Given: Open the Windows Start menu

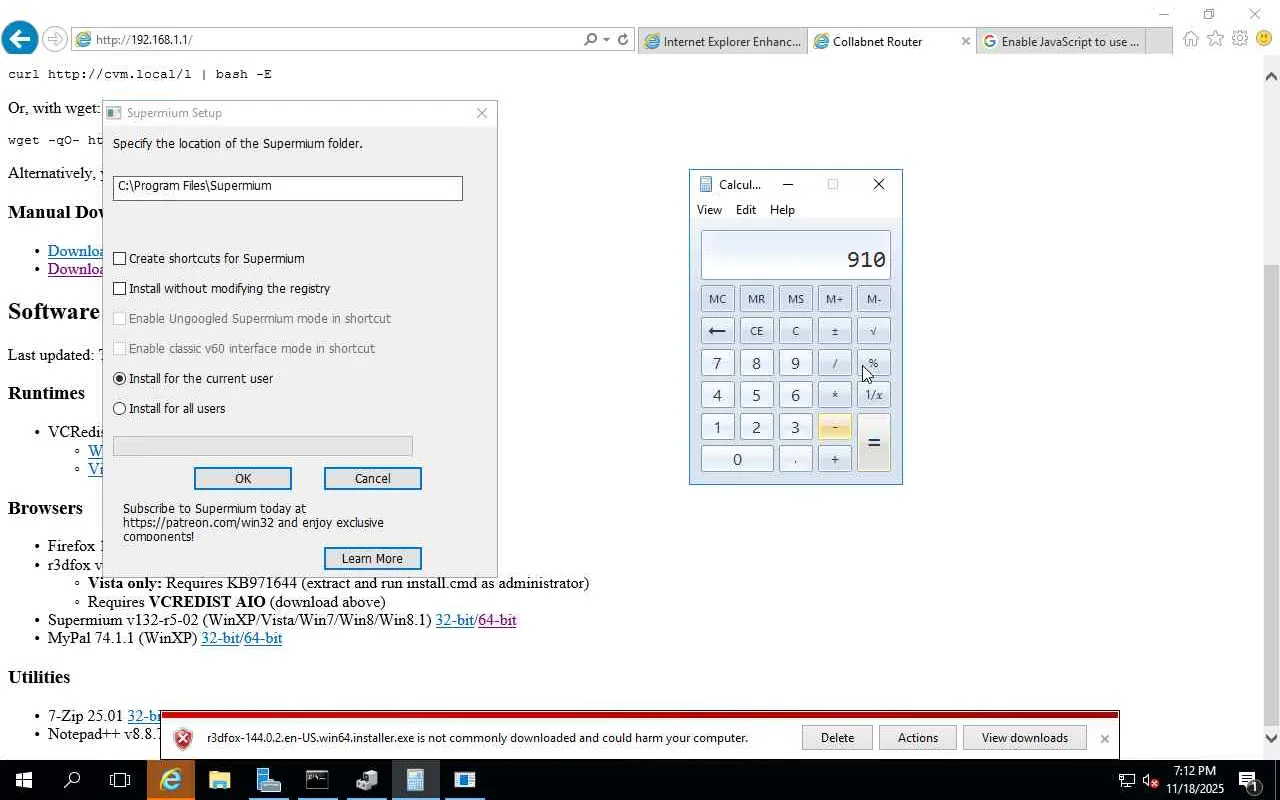Looking at the screenshot, I should pyautogui.click(x=23, y=780).
